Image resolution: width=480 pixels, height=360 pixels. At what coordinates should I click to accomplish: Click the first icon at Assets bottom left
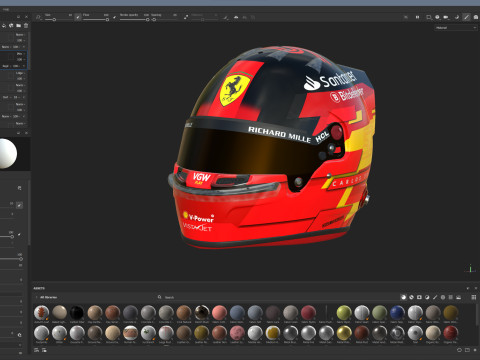[x=37, y=350]
